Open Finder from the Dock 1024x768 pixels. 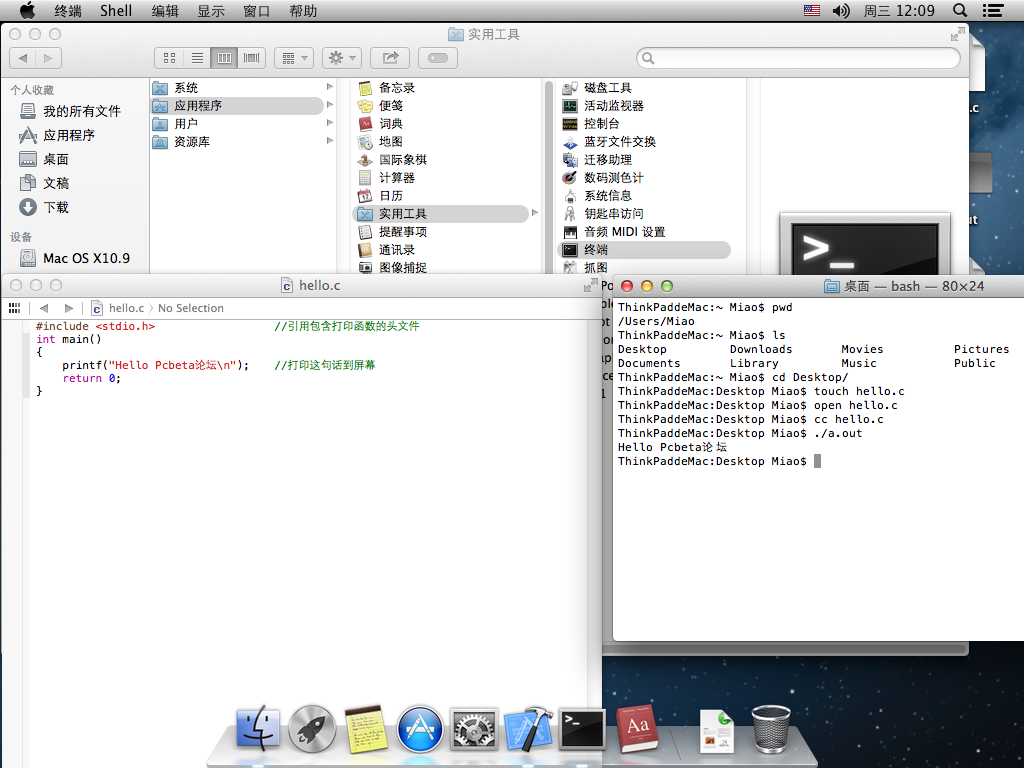(x=258, y=728)
